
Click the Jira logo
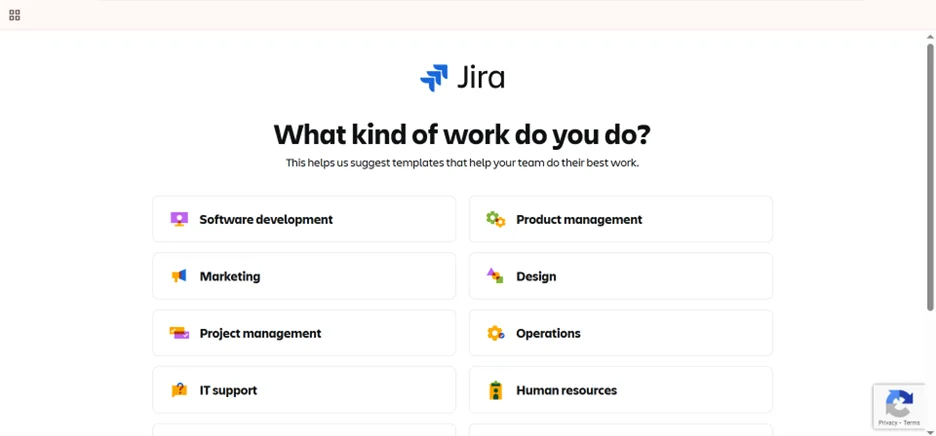[x=462, y=78]
